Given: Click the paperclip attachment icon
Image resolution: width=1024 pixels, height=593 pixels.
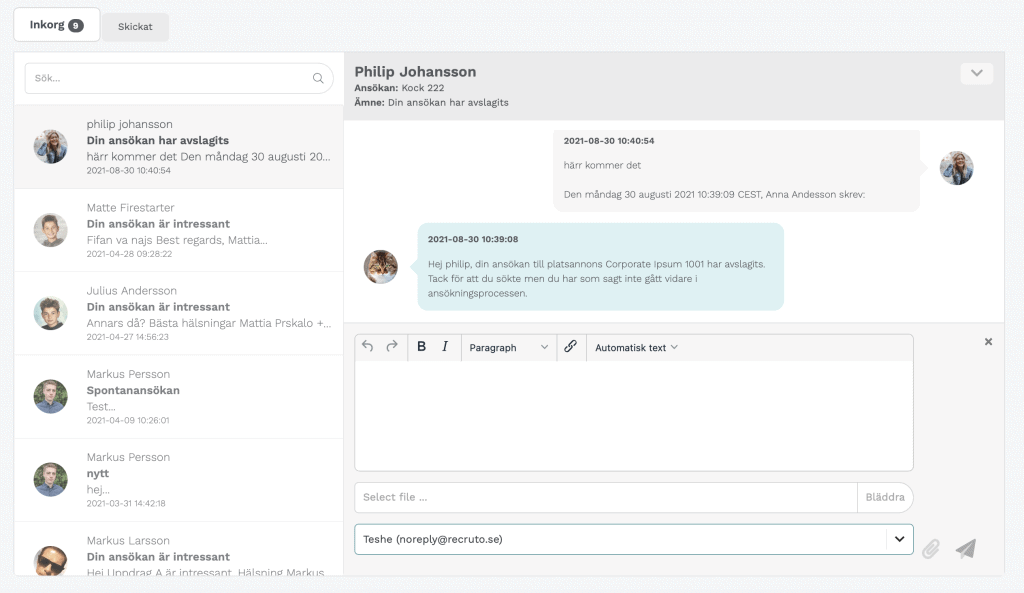Looking at the screenshot, I should (x=931, y=549).
